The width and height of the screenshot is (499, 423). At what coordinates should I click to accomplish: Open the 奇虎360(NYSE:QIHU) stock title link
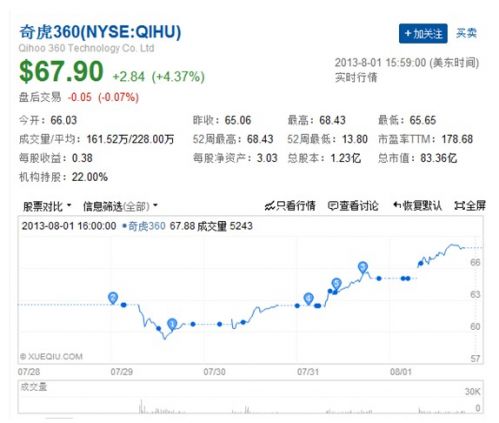[100, 32]
